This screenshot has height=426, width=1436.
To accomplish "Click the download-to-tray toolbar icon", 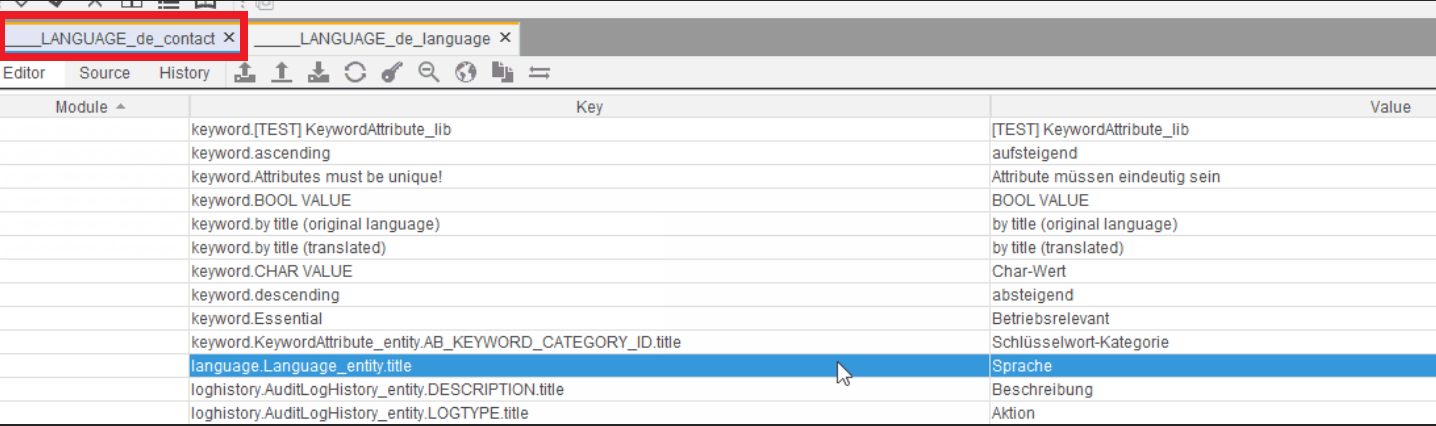I will click(318, 73).
